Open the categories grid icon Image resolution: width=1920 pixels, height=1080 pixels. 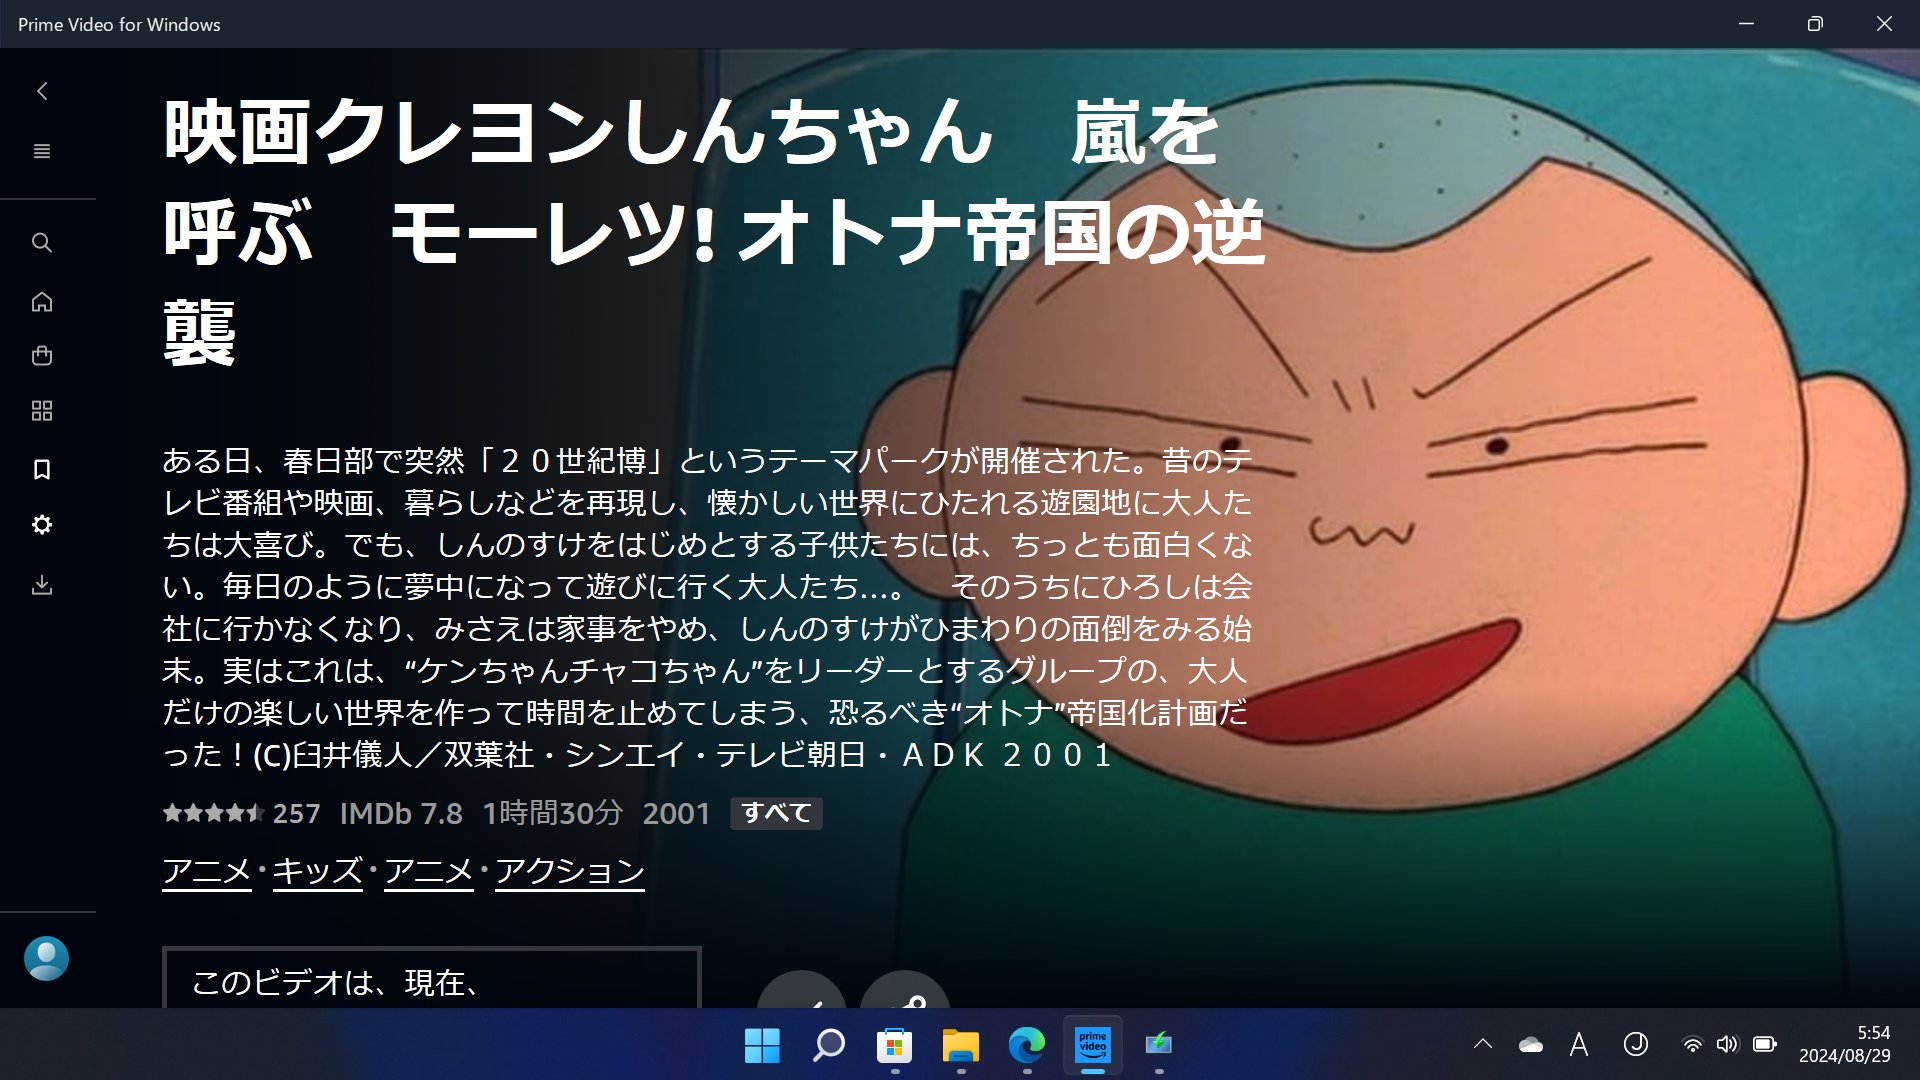42,411
